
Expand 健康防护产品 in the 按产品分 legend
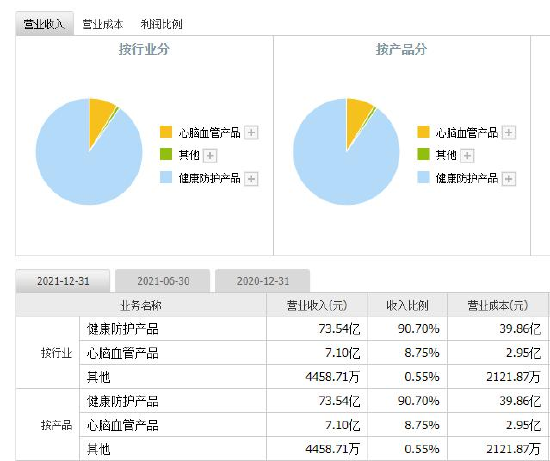(509, 179)
